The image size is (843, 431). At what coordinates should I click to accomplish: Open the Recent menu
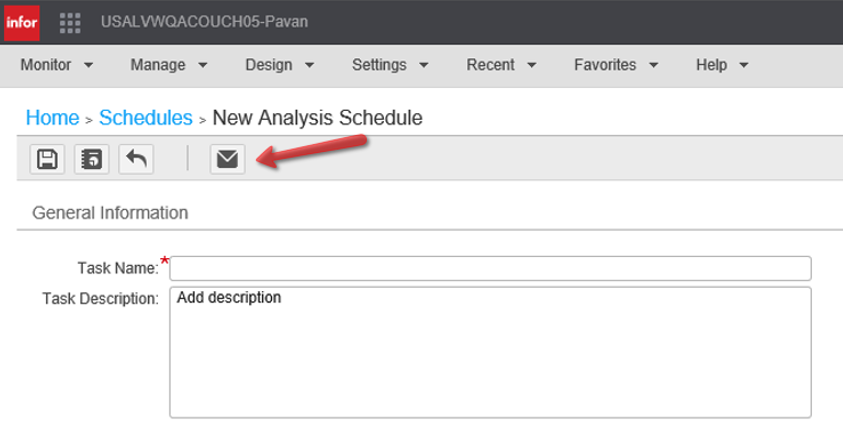click(x=501, y=65)
